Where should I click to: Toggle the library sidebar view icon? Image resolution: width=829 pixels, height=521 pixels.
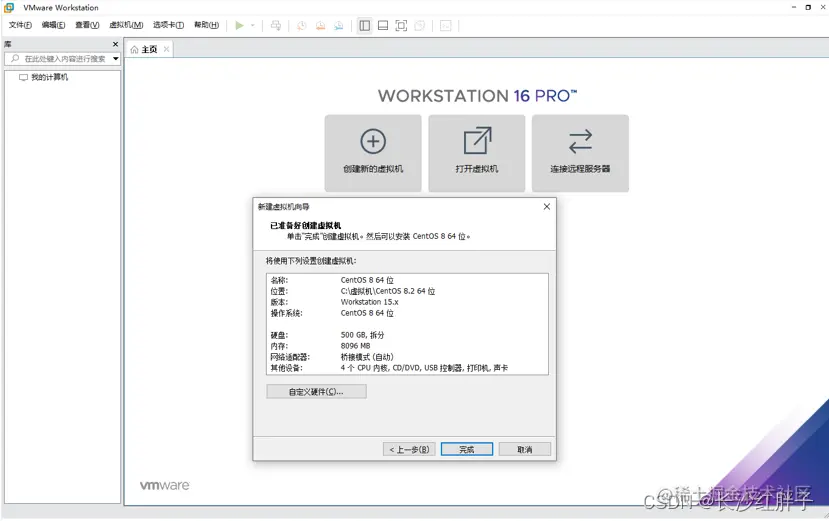coord(365,25)
